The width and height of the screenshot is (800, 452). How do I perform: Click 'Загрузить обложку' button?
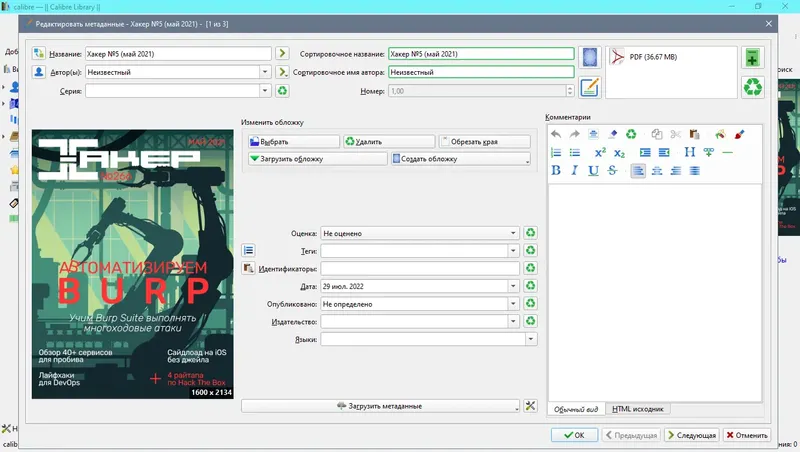coord(317,159)
